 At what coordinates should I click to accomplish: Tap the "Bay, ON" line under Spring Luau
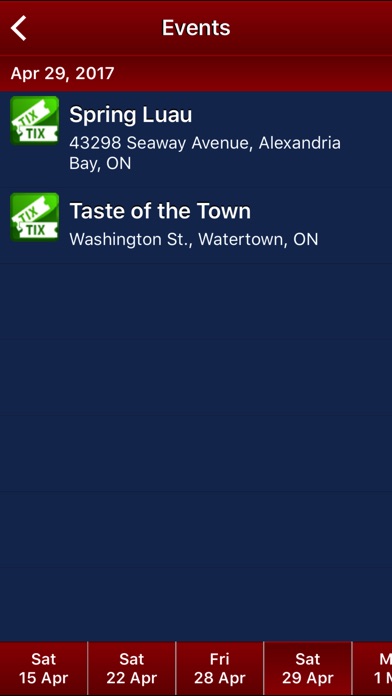pyautogui.click(x=100, y=164)
